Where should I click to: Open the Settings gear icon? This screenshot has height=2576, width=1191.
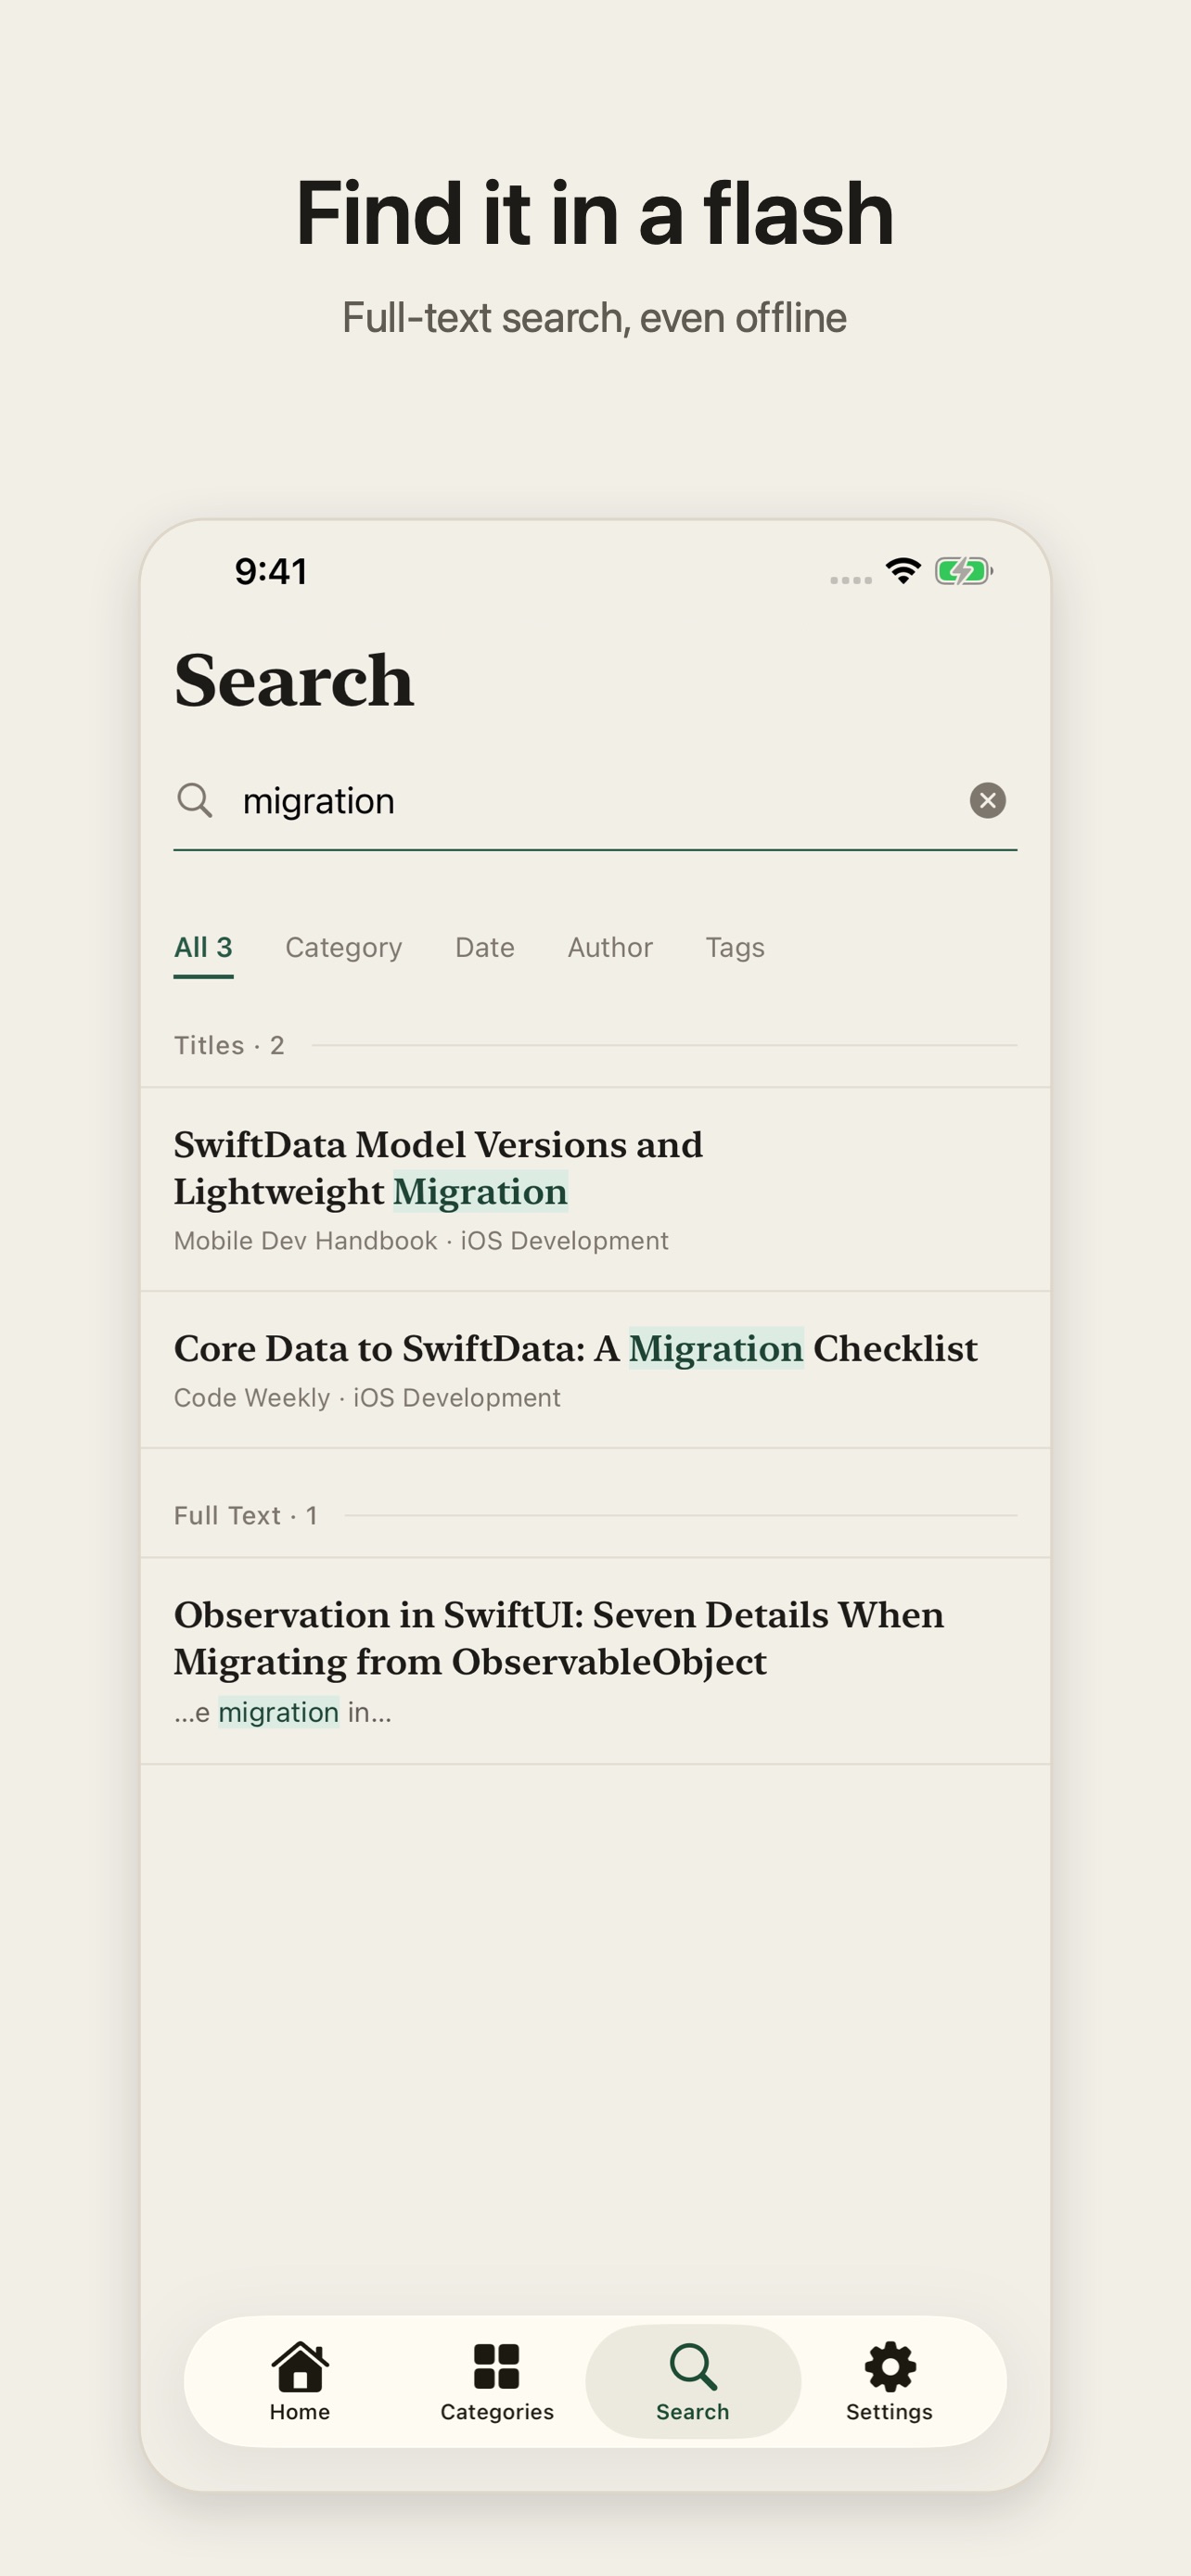pyautogui.click(x=890, y=2366)
